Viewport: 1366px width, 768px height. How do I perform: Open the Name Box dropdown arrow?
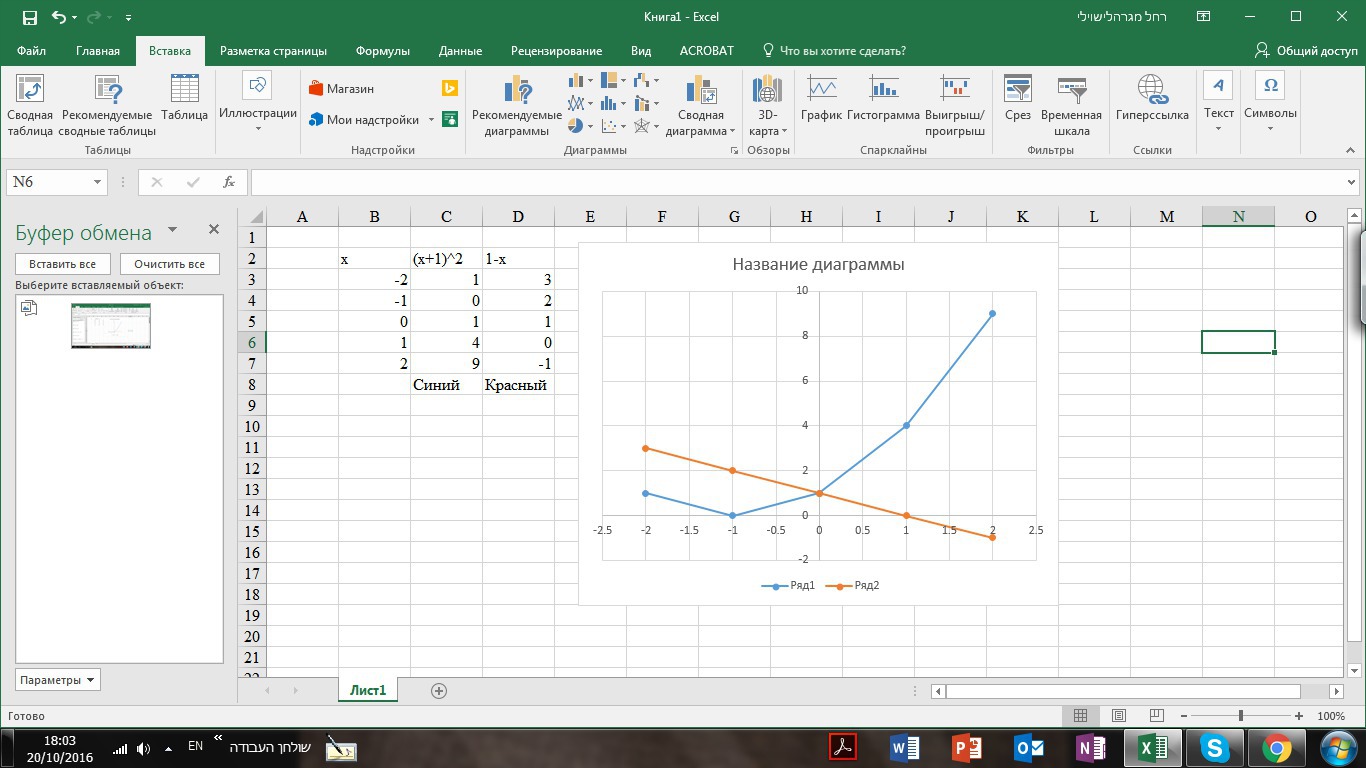point(98,182)
